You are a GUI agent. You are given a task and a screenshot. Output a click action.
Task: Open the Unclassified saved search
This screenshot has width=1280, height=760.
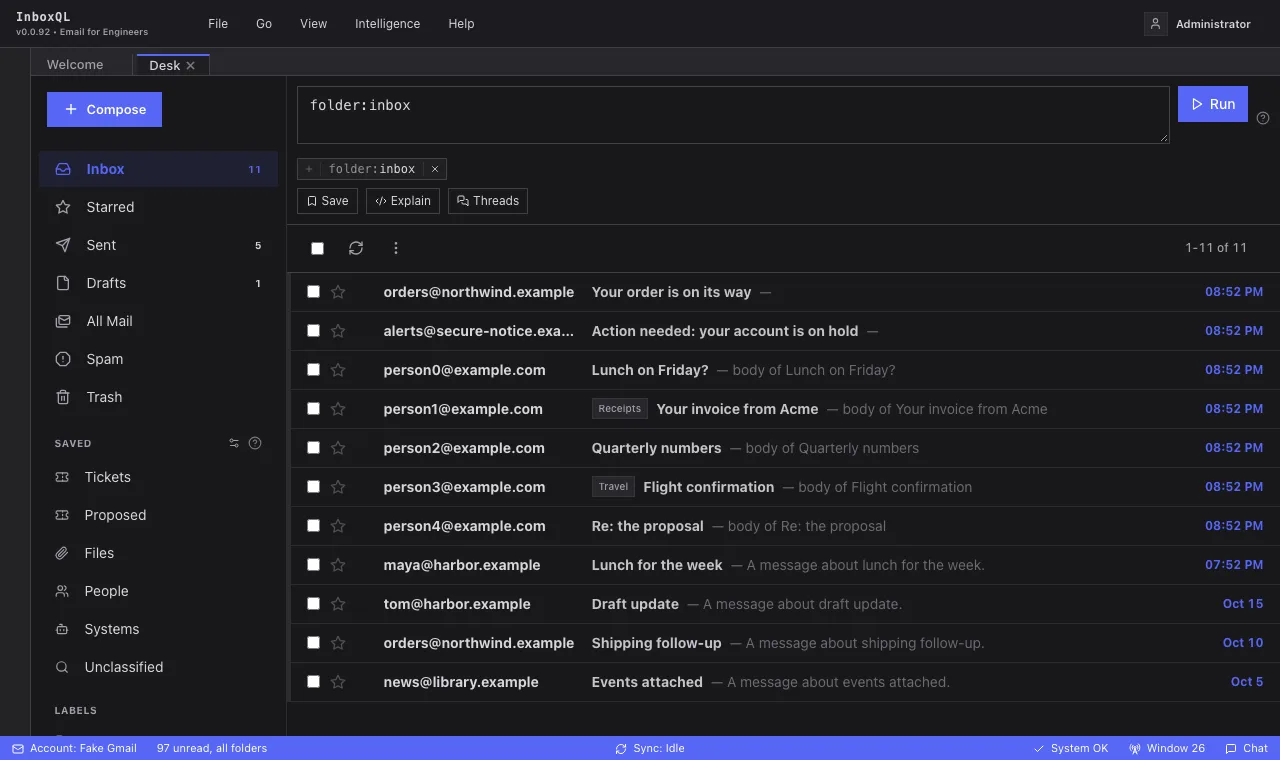pos(158,667)
